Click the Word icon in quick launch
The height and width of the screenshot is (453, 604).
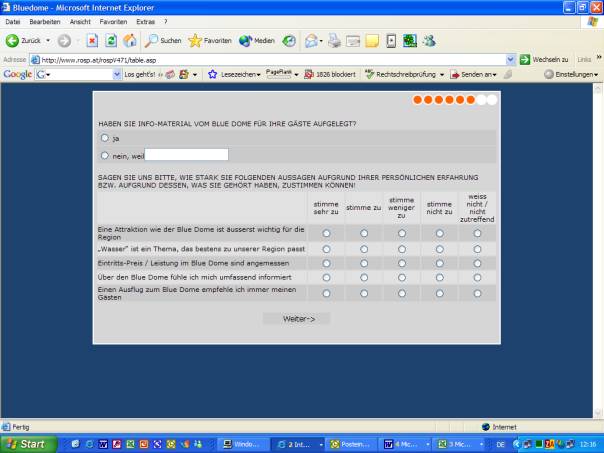103,444
